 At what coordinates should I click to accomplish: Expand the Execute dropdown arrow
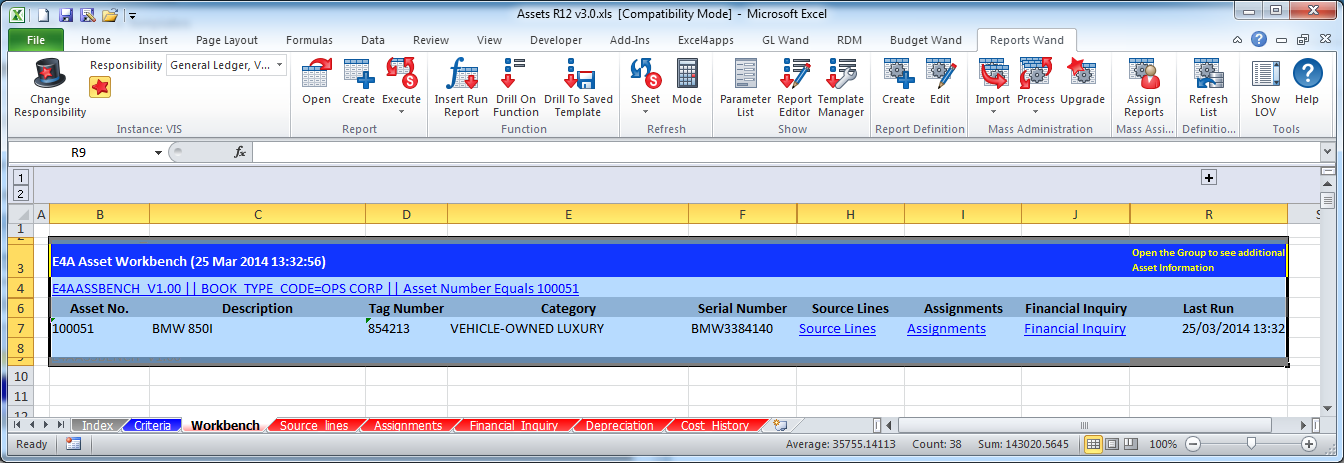(x=401, y=112)
